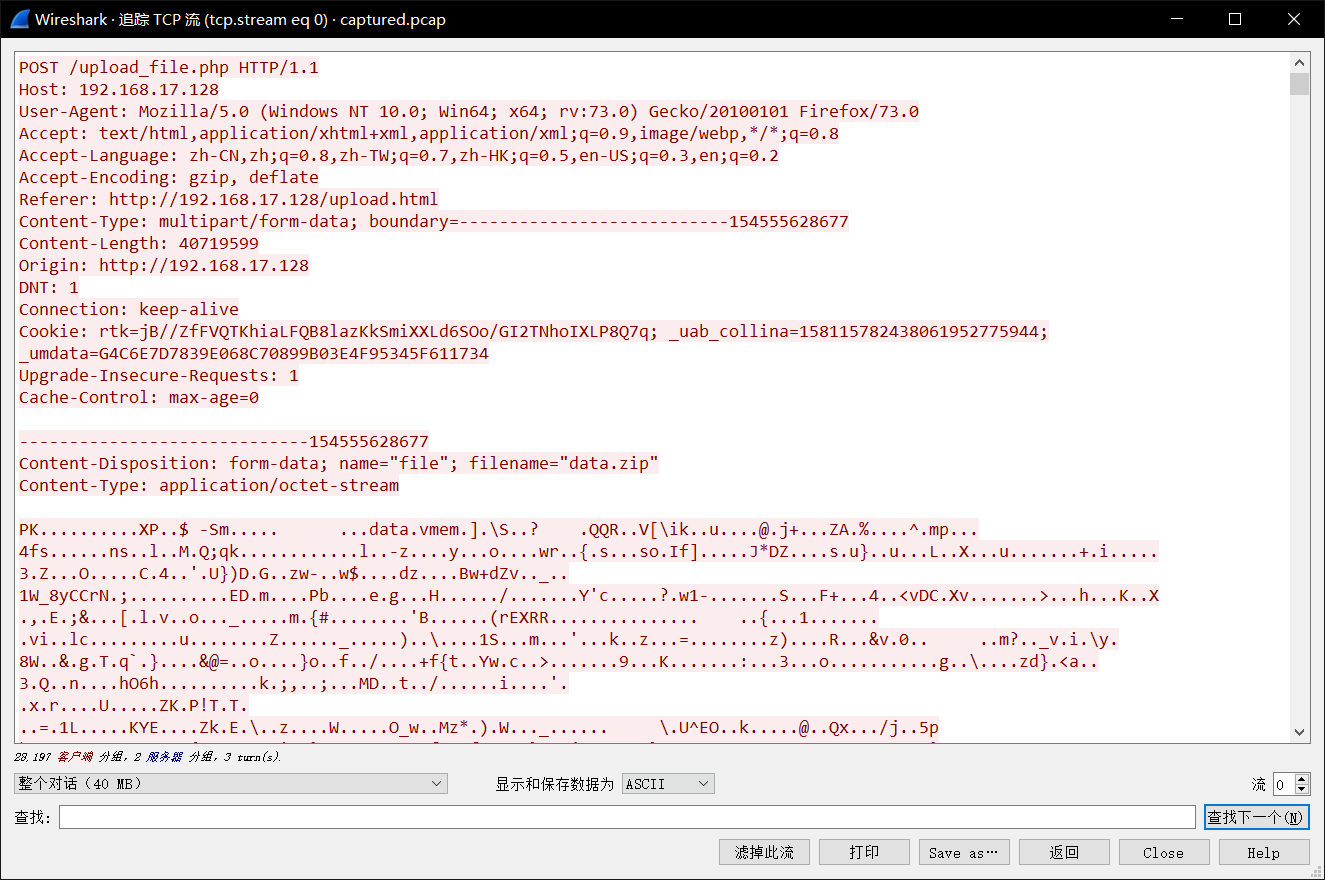This screenshot has height=880, width=1325.
Task: Close the window using the title bar X
Action: click(1294, 19)
